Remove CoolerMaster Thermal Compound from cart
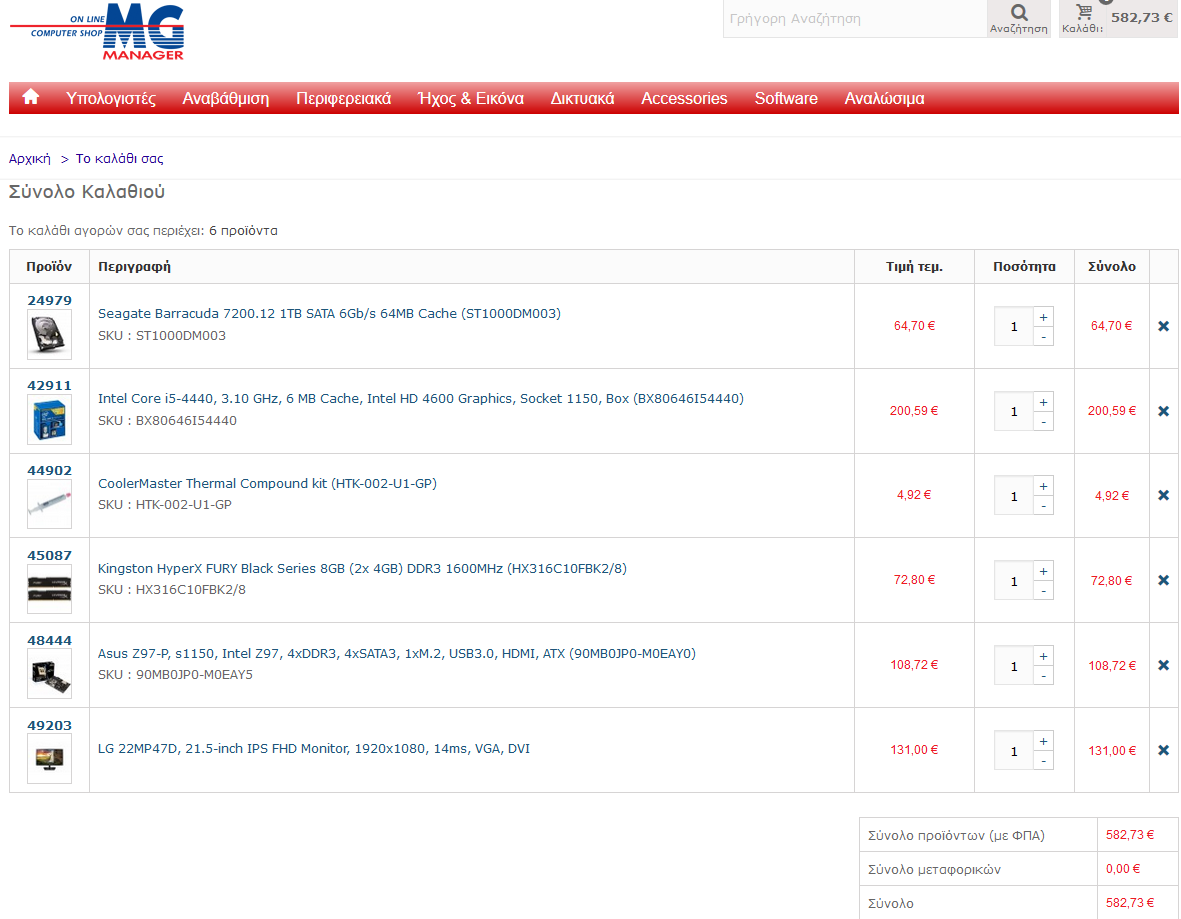The image size is (1181, 919). click(x=1164, y=496)
